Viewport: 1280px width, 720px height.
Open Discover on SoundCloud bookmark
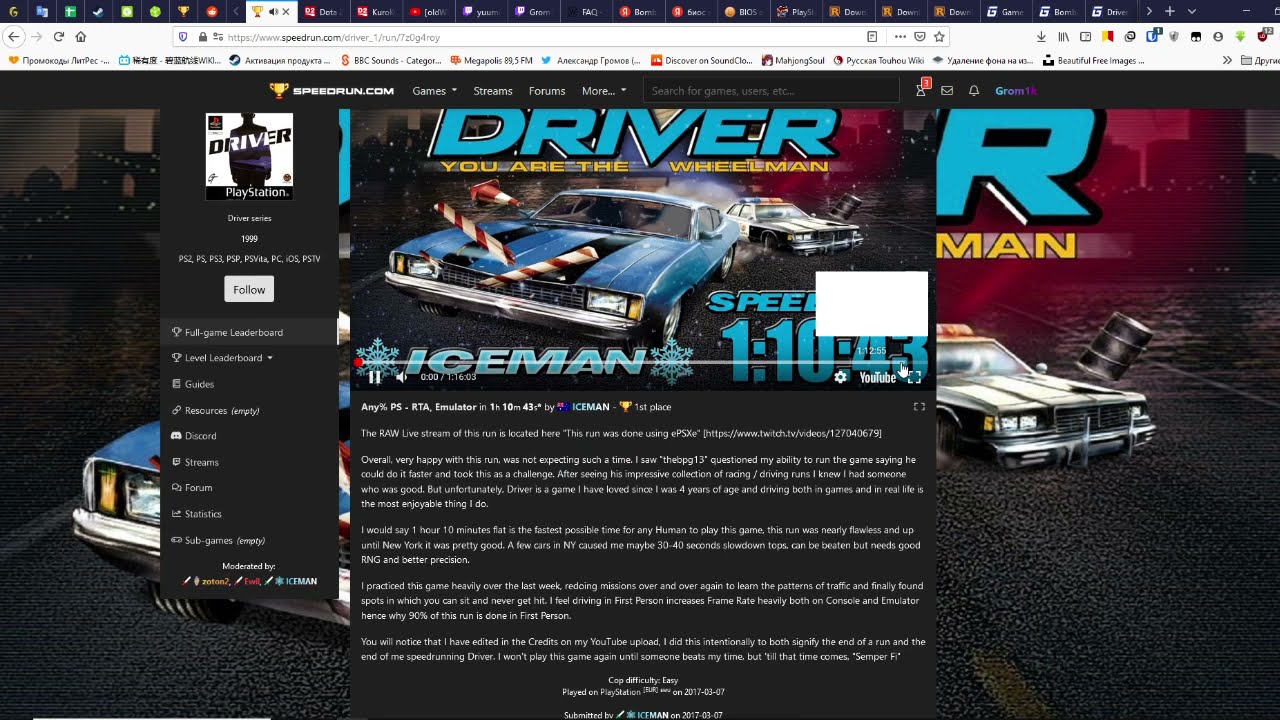pyautogui.click(x=701, y=60)
